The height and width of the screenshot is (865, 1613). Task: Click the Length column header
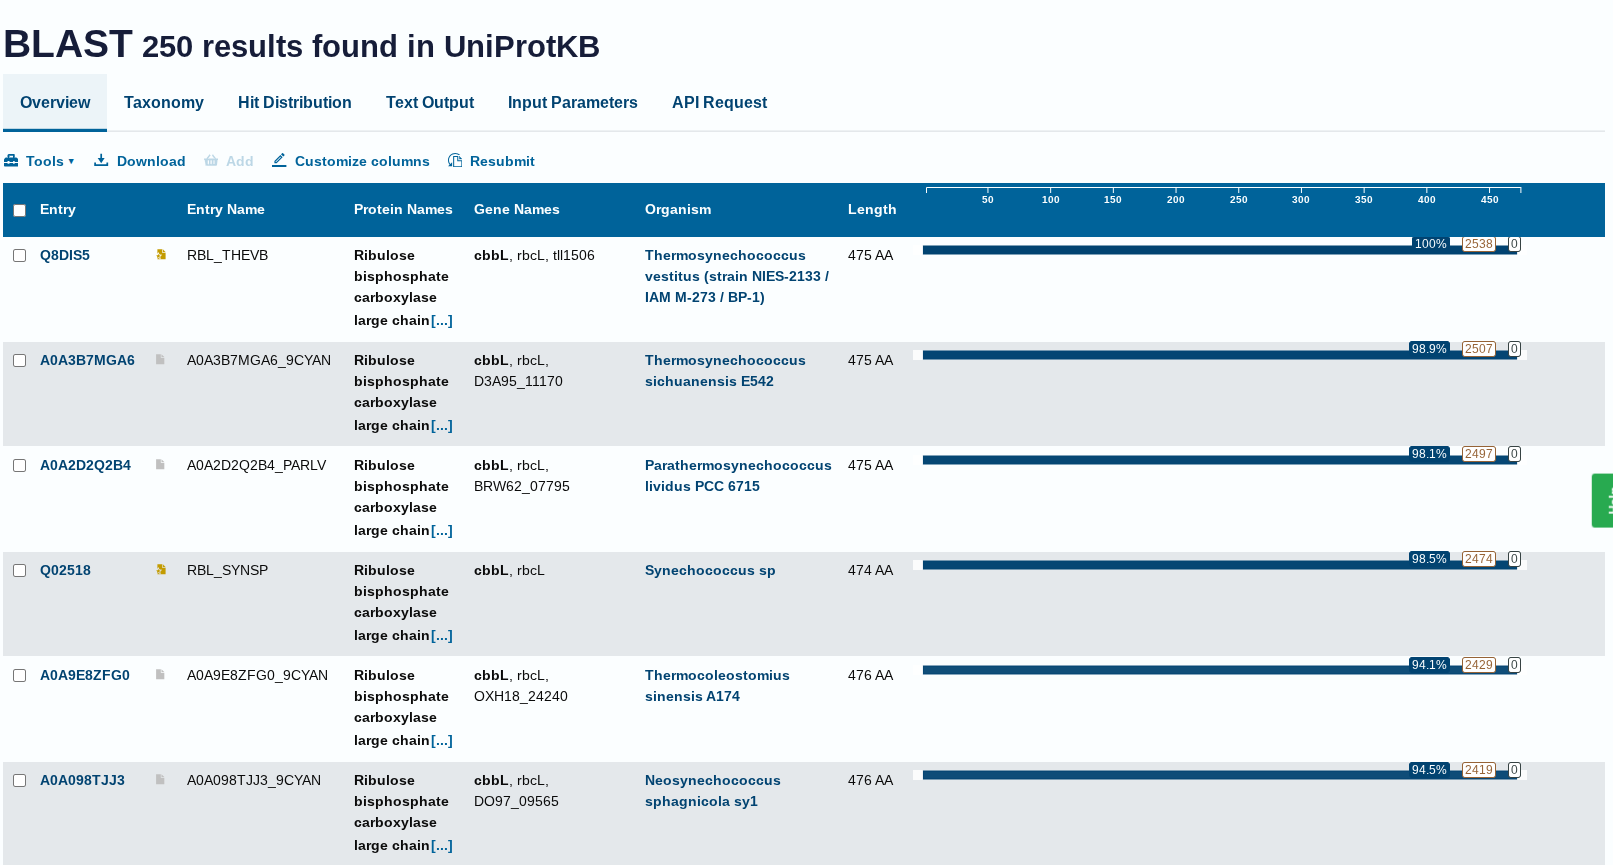pos(872,209)
